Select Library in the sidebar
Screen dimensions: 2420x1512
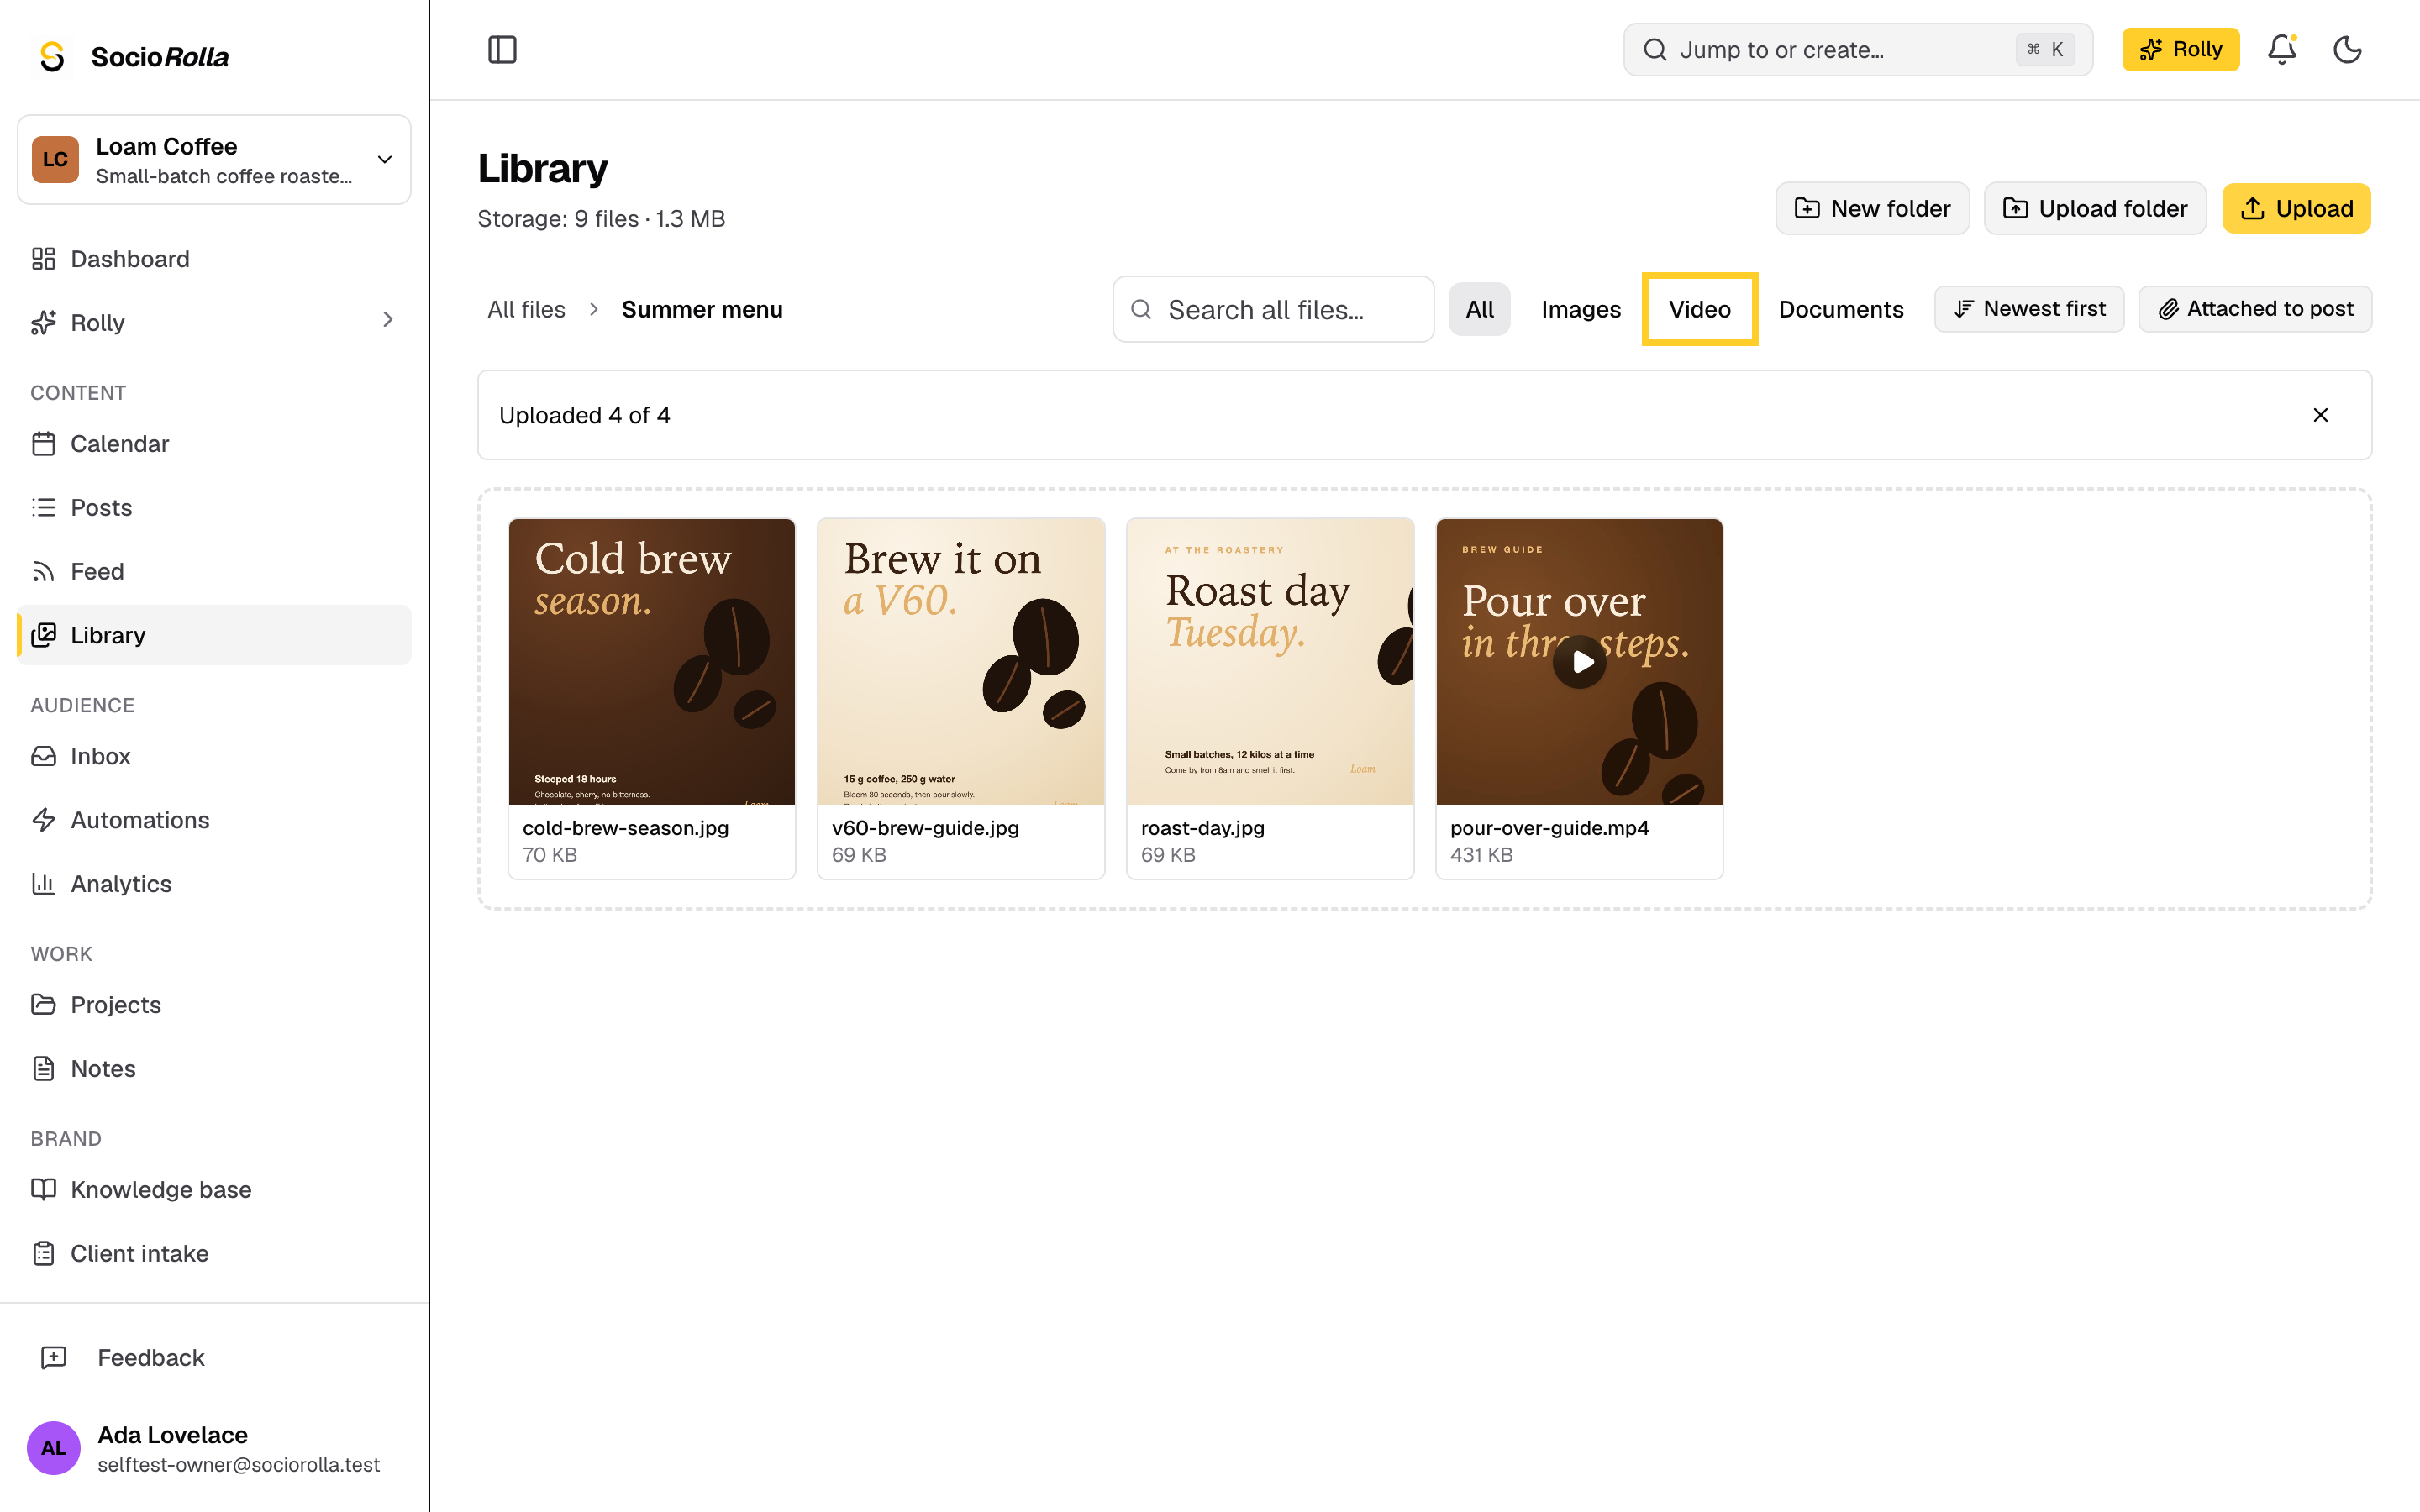[214, 635]
